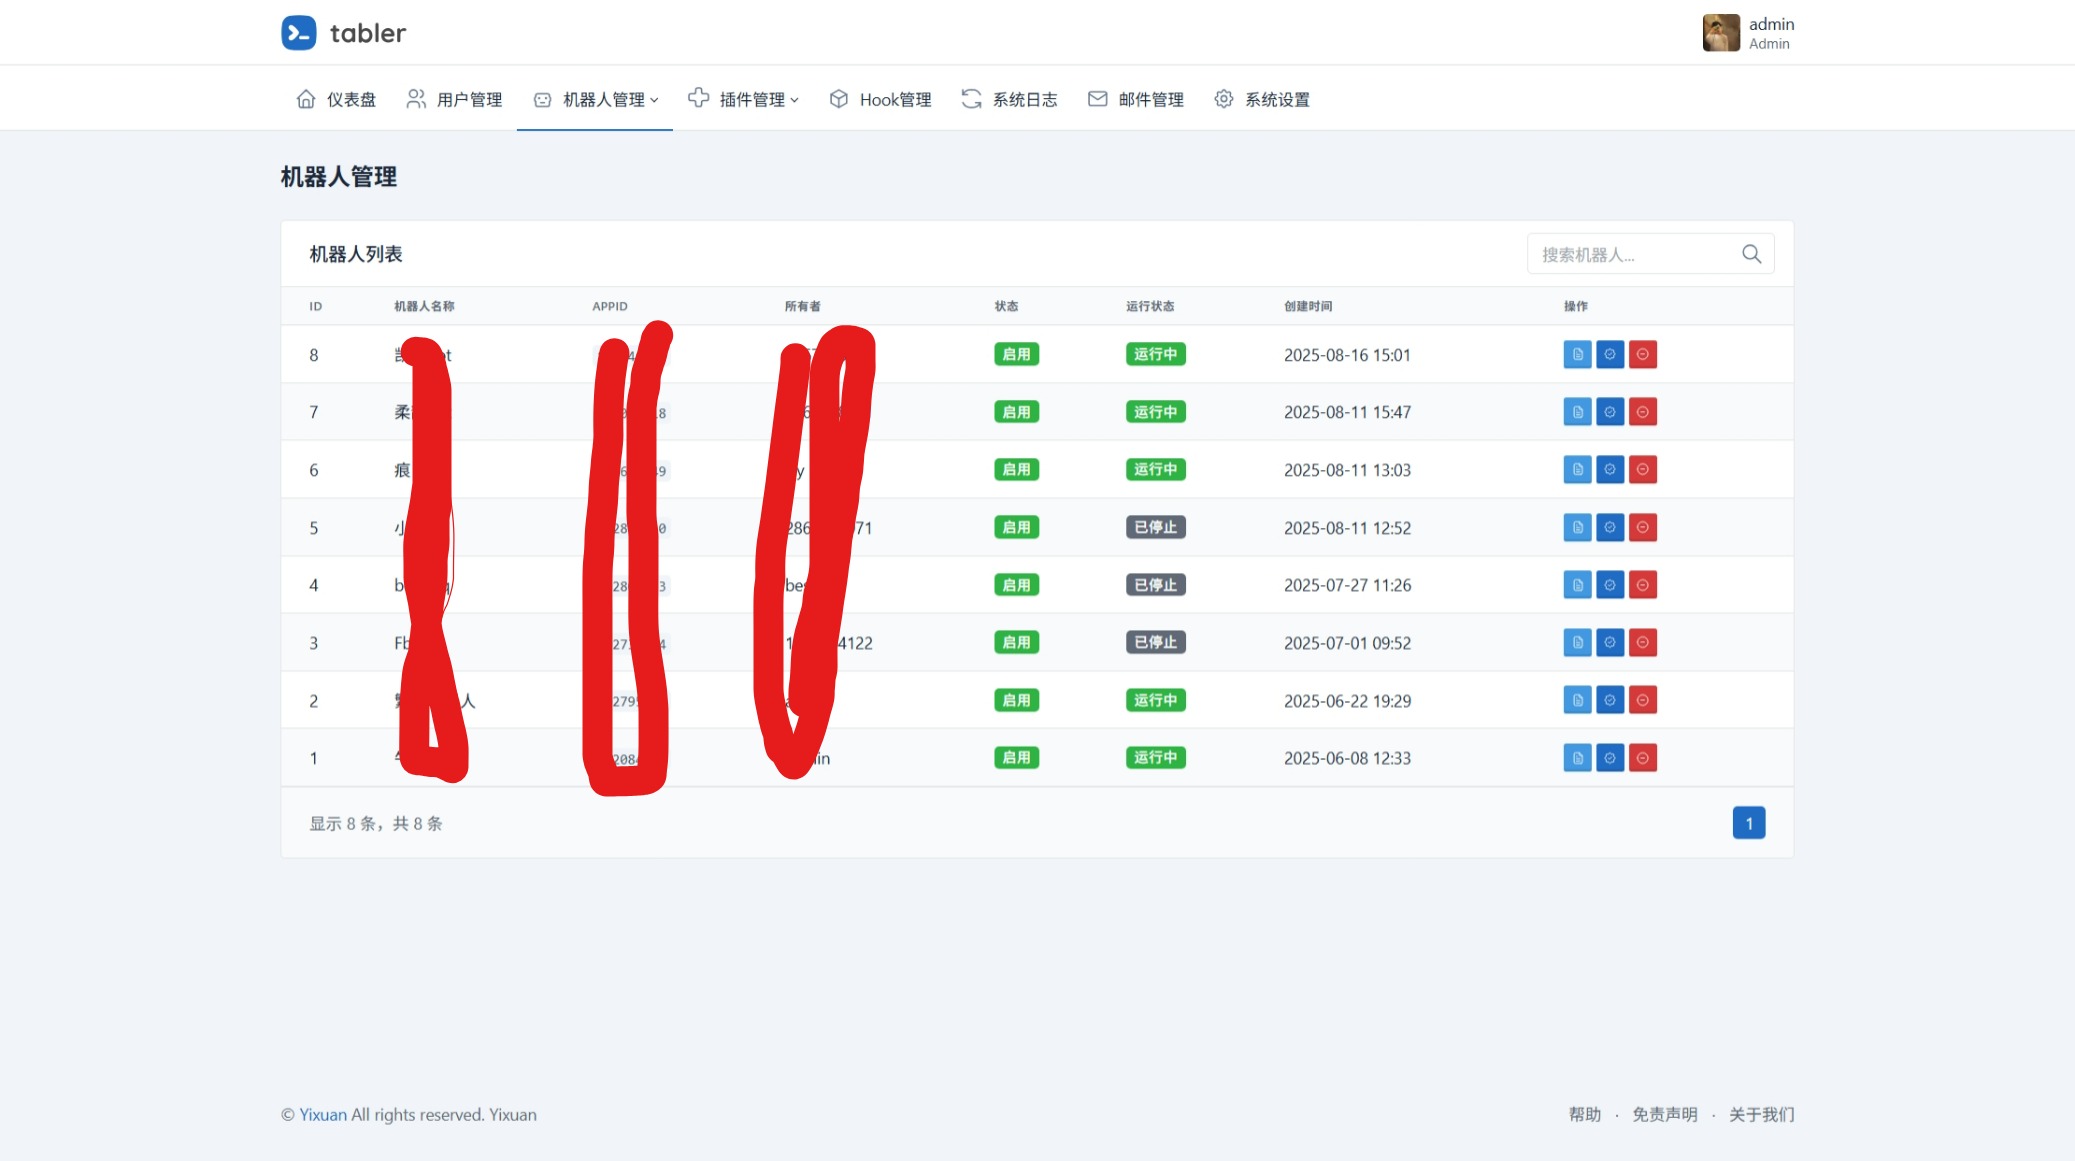Click verify badge icon for robot ID 2
The image size is (2075, 1161).
click(x=1610, y=700)
